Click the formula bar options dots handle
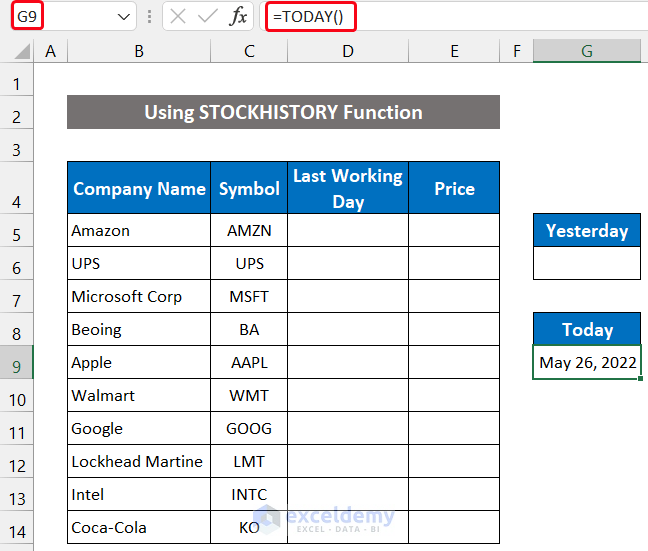The image size is (648, 551). pos(150,17)
